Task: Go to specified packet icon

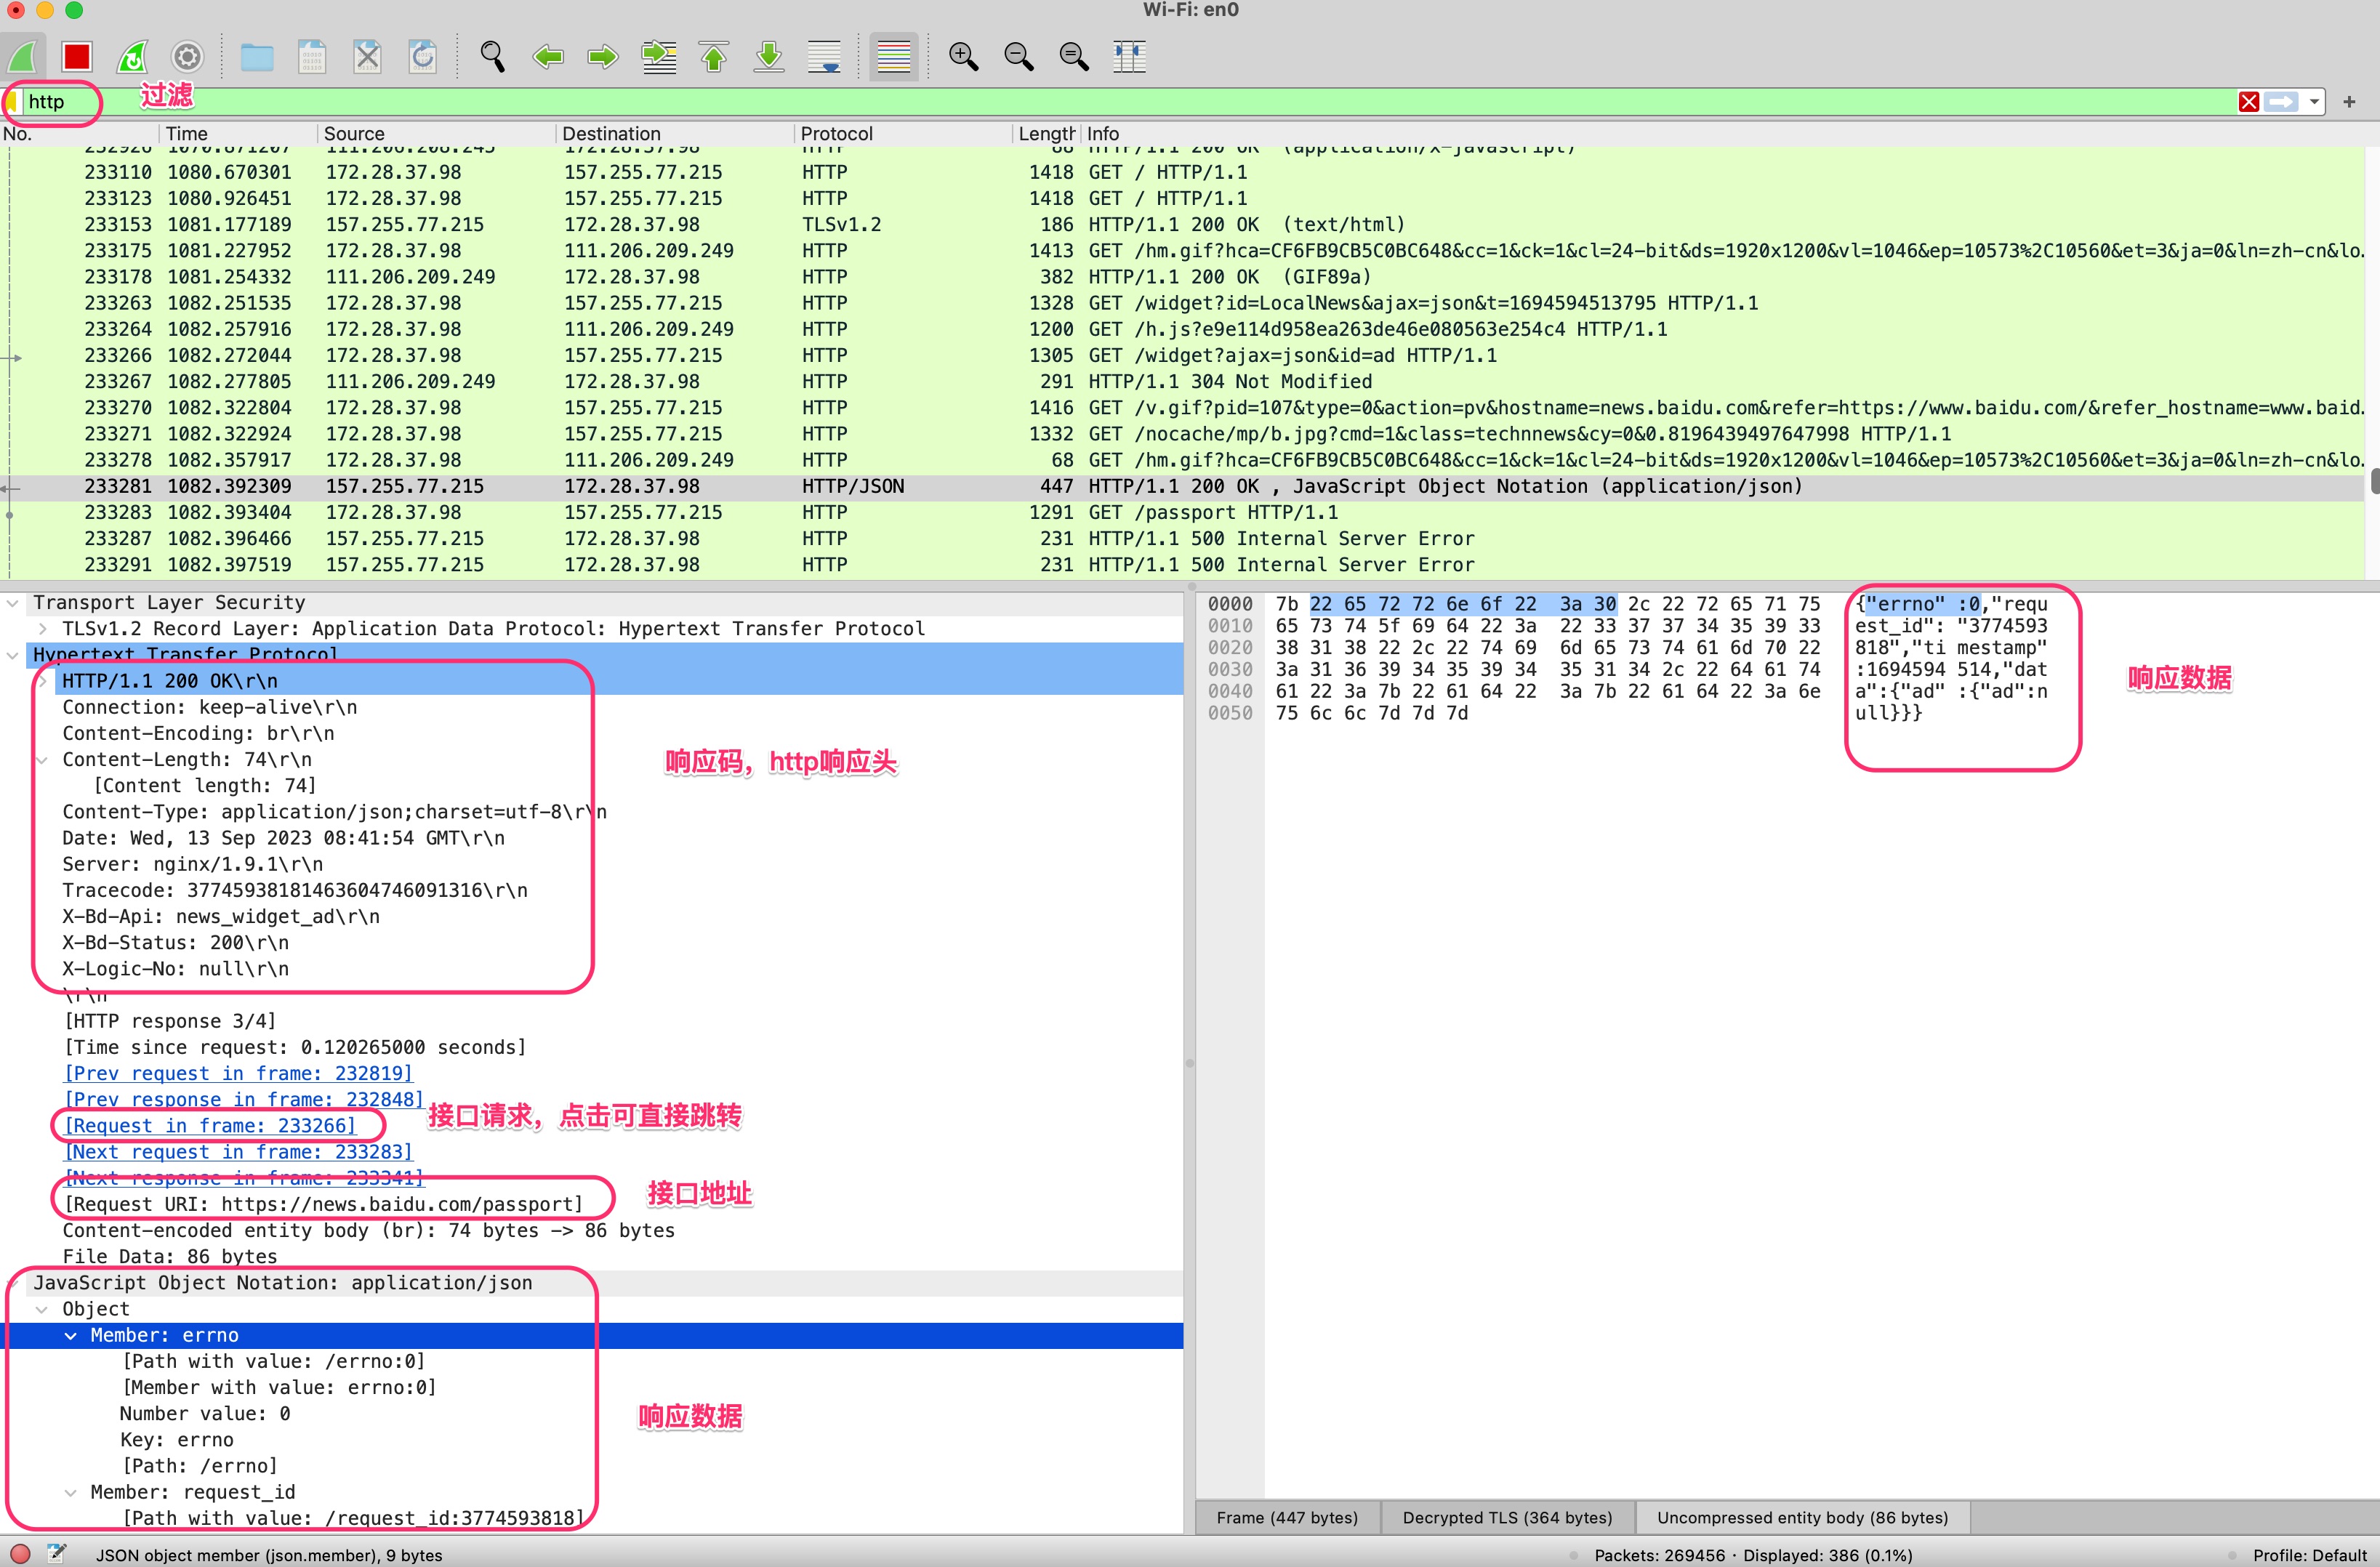Action: (x=659, y=56)
